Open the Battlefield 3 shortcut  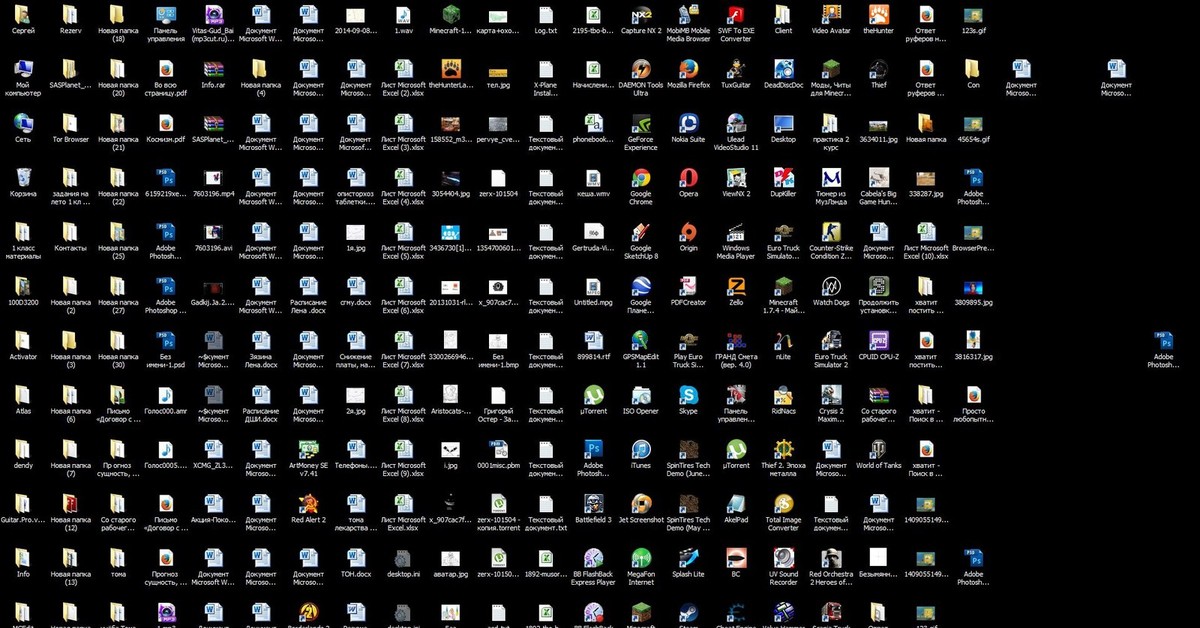point(594,503)
